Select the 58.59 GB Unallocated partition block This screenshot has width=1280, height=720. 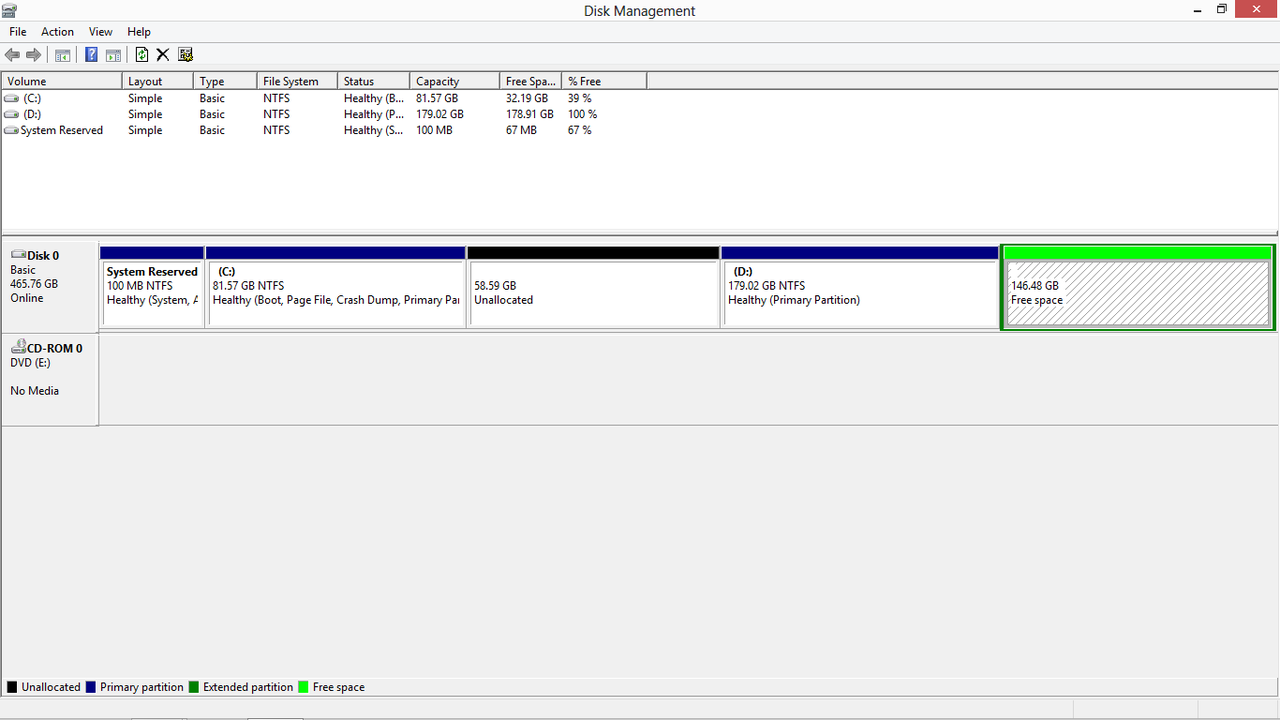click(593, 293)
